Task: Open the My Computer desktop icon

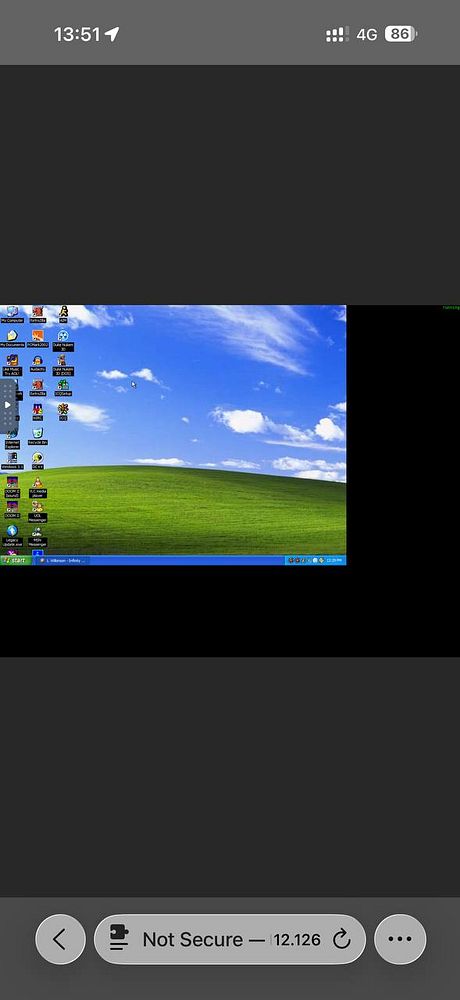Action: (11, 314)
